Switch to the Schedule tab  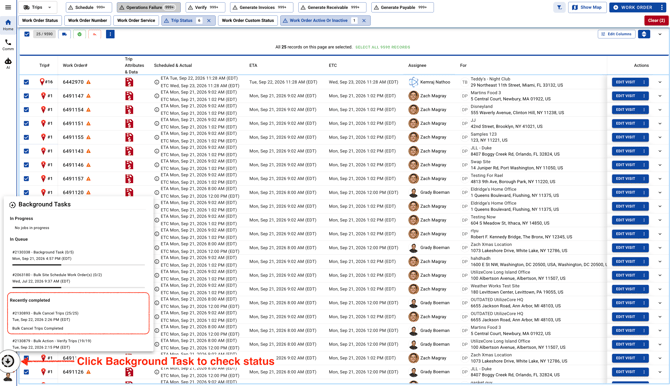coord(88,7)
